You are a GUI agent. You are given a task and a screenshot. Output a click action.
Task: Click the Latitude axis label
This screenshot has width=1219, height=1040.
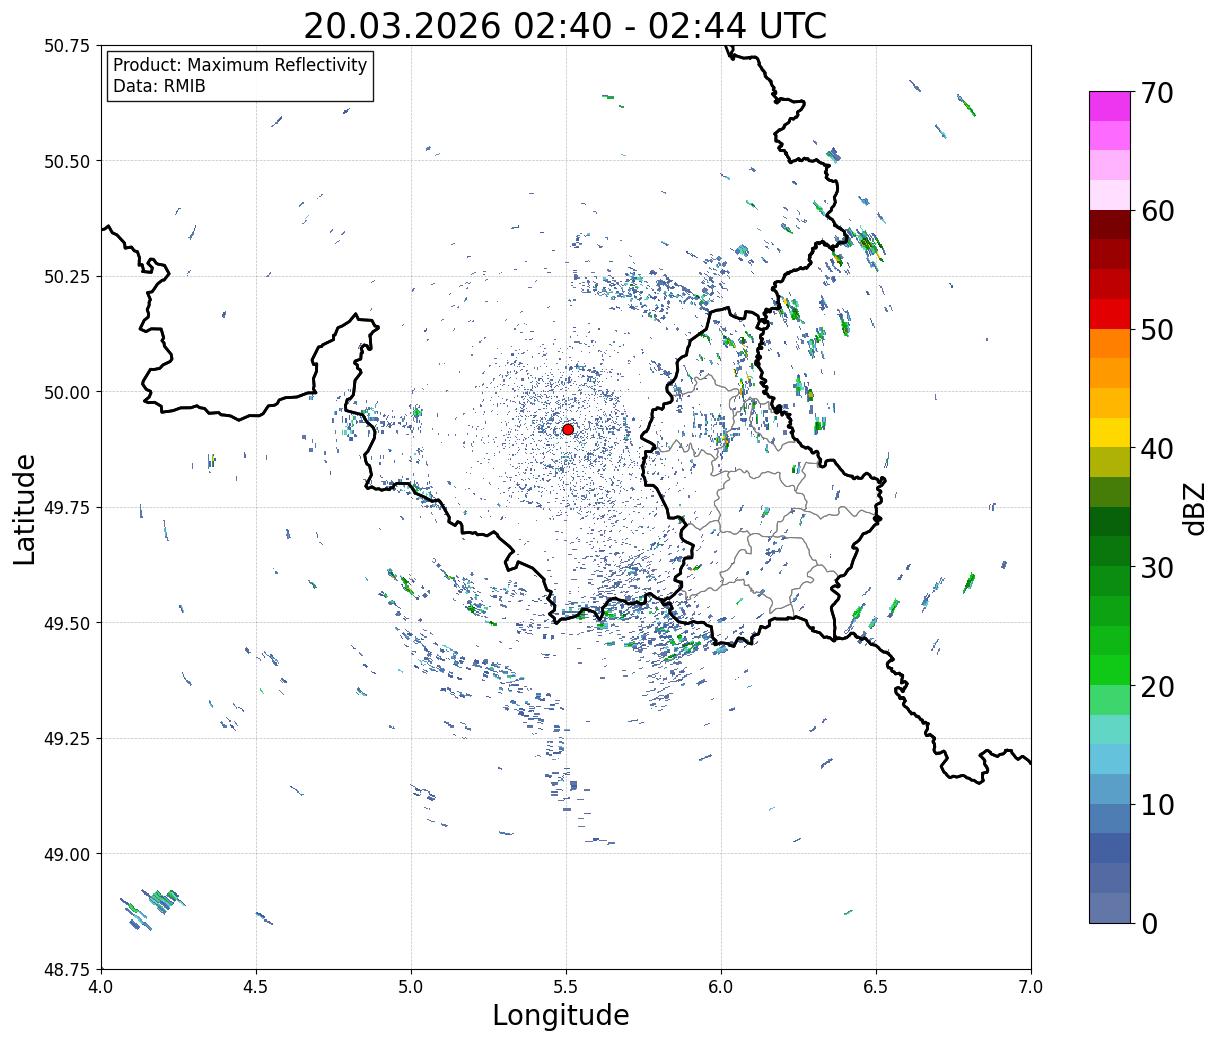tap(25, 509)
